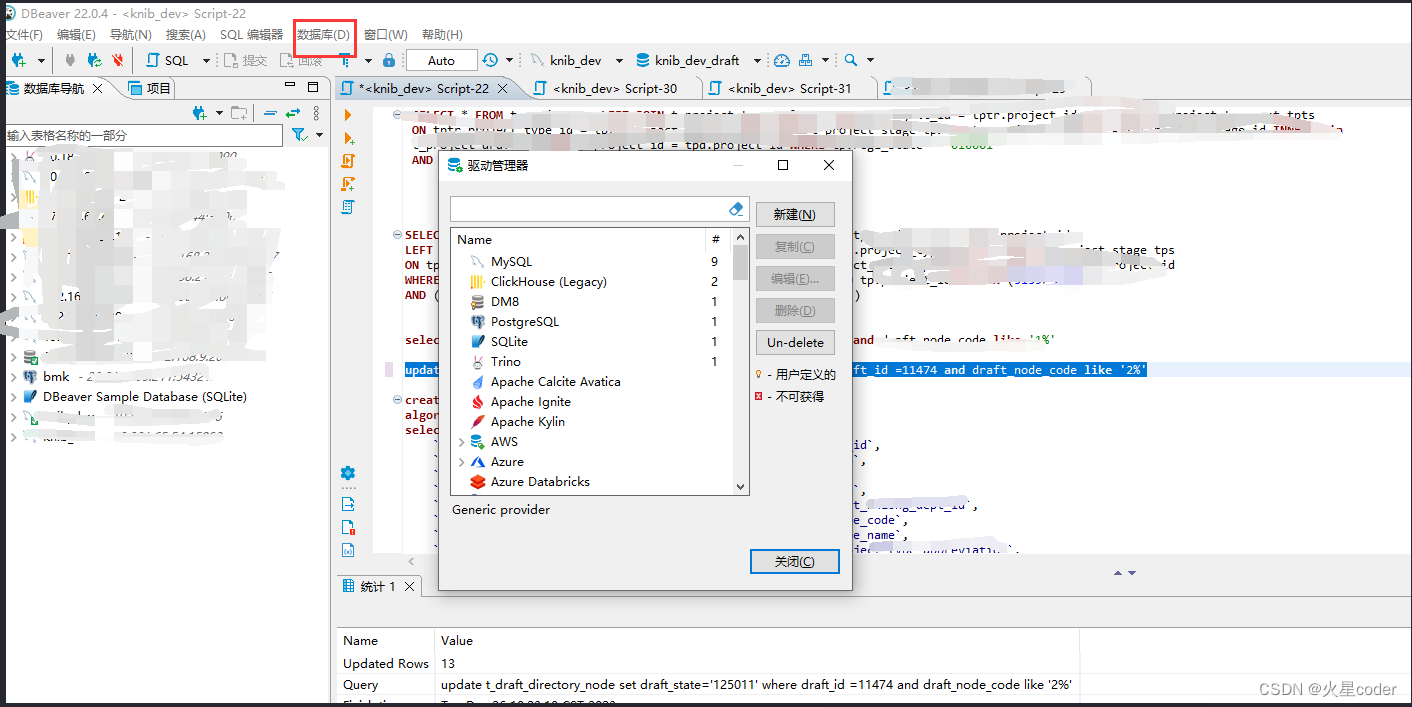Open the SQL button dropdown arrow
The image size is (1412, 707).
206,61
